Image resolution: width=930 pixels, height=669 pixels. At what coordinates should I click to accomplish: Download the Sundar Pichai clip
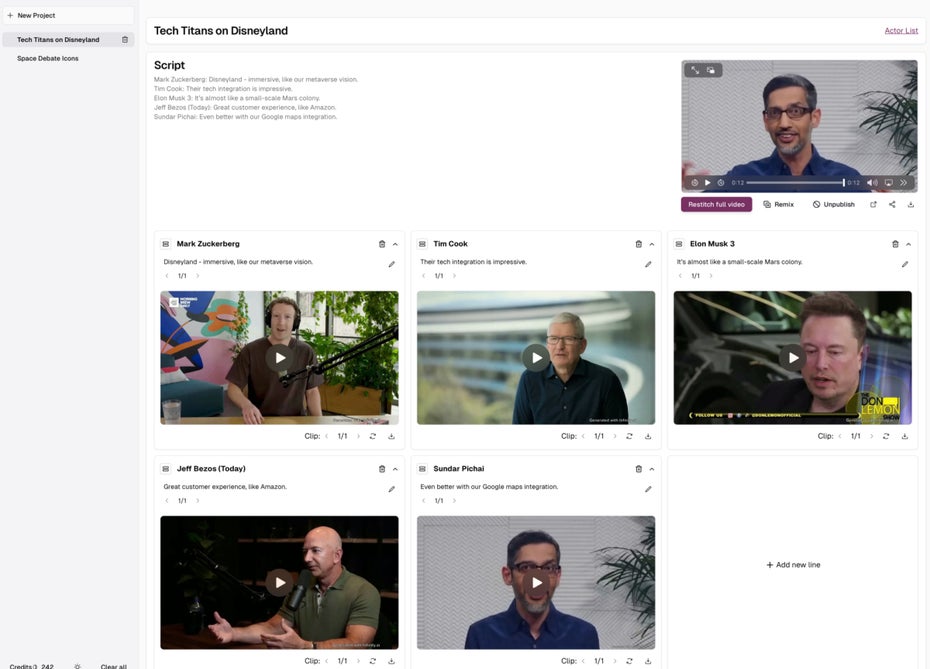pos(648,661)
